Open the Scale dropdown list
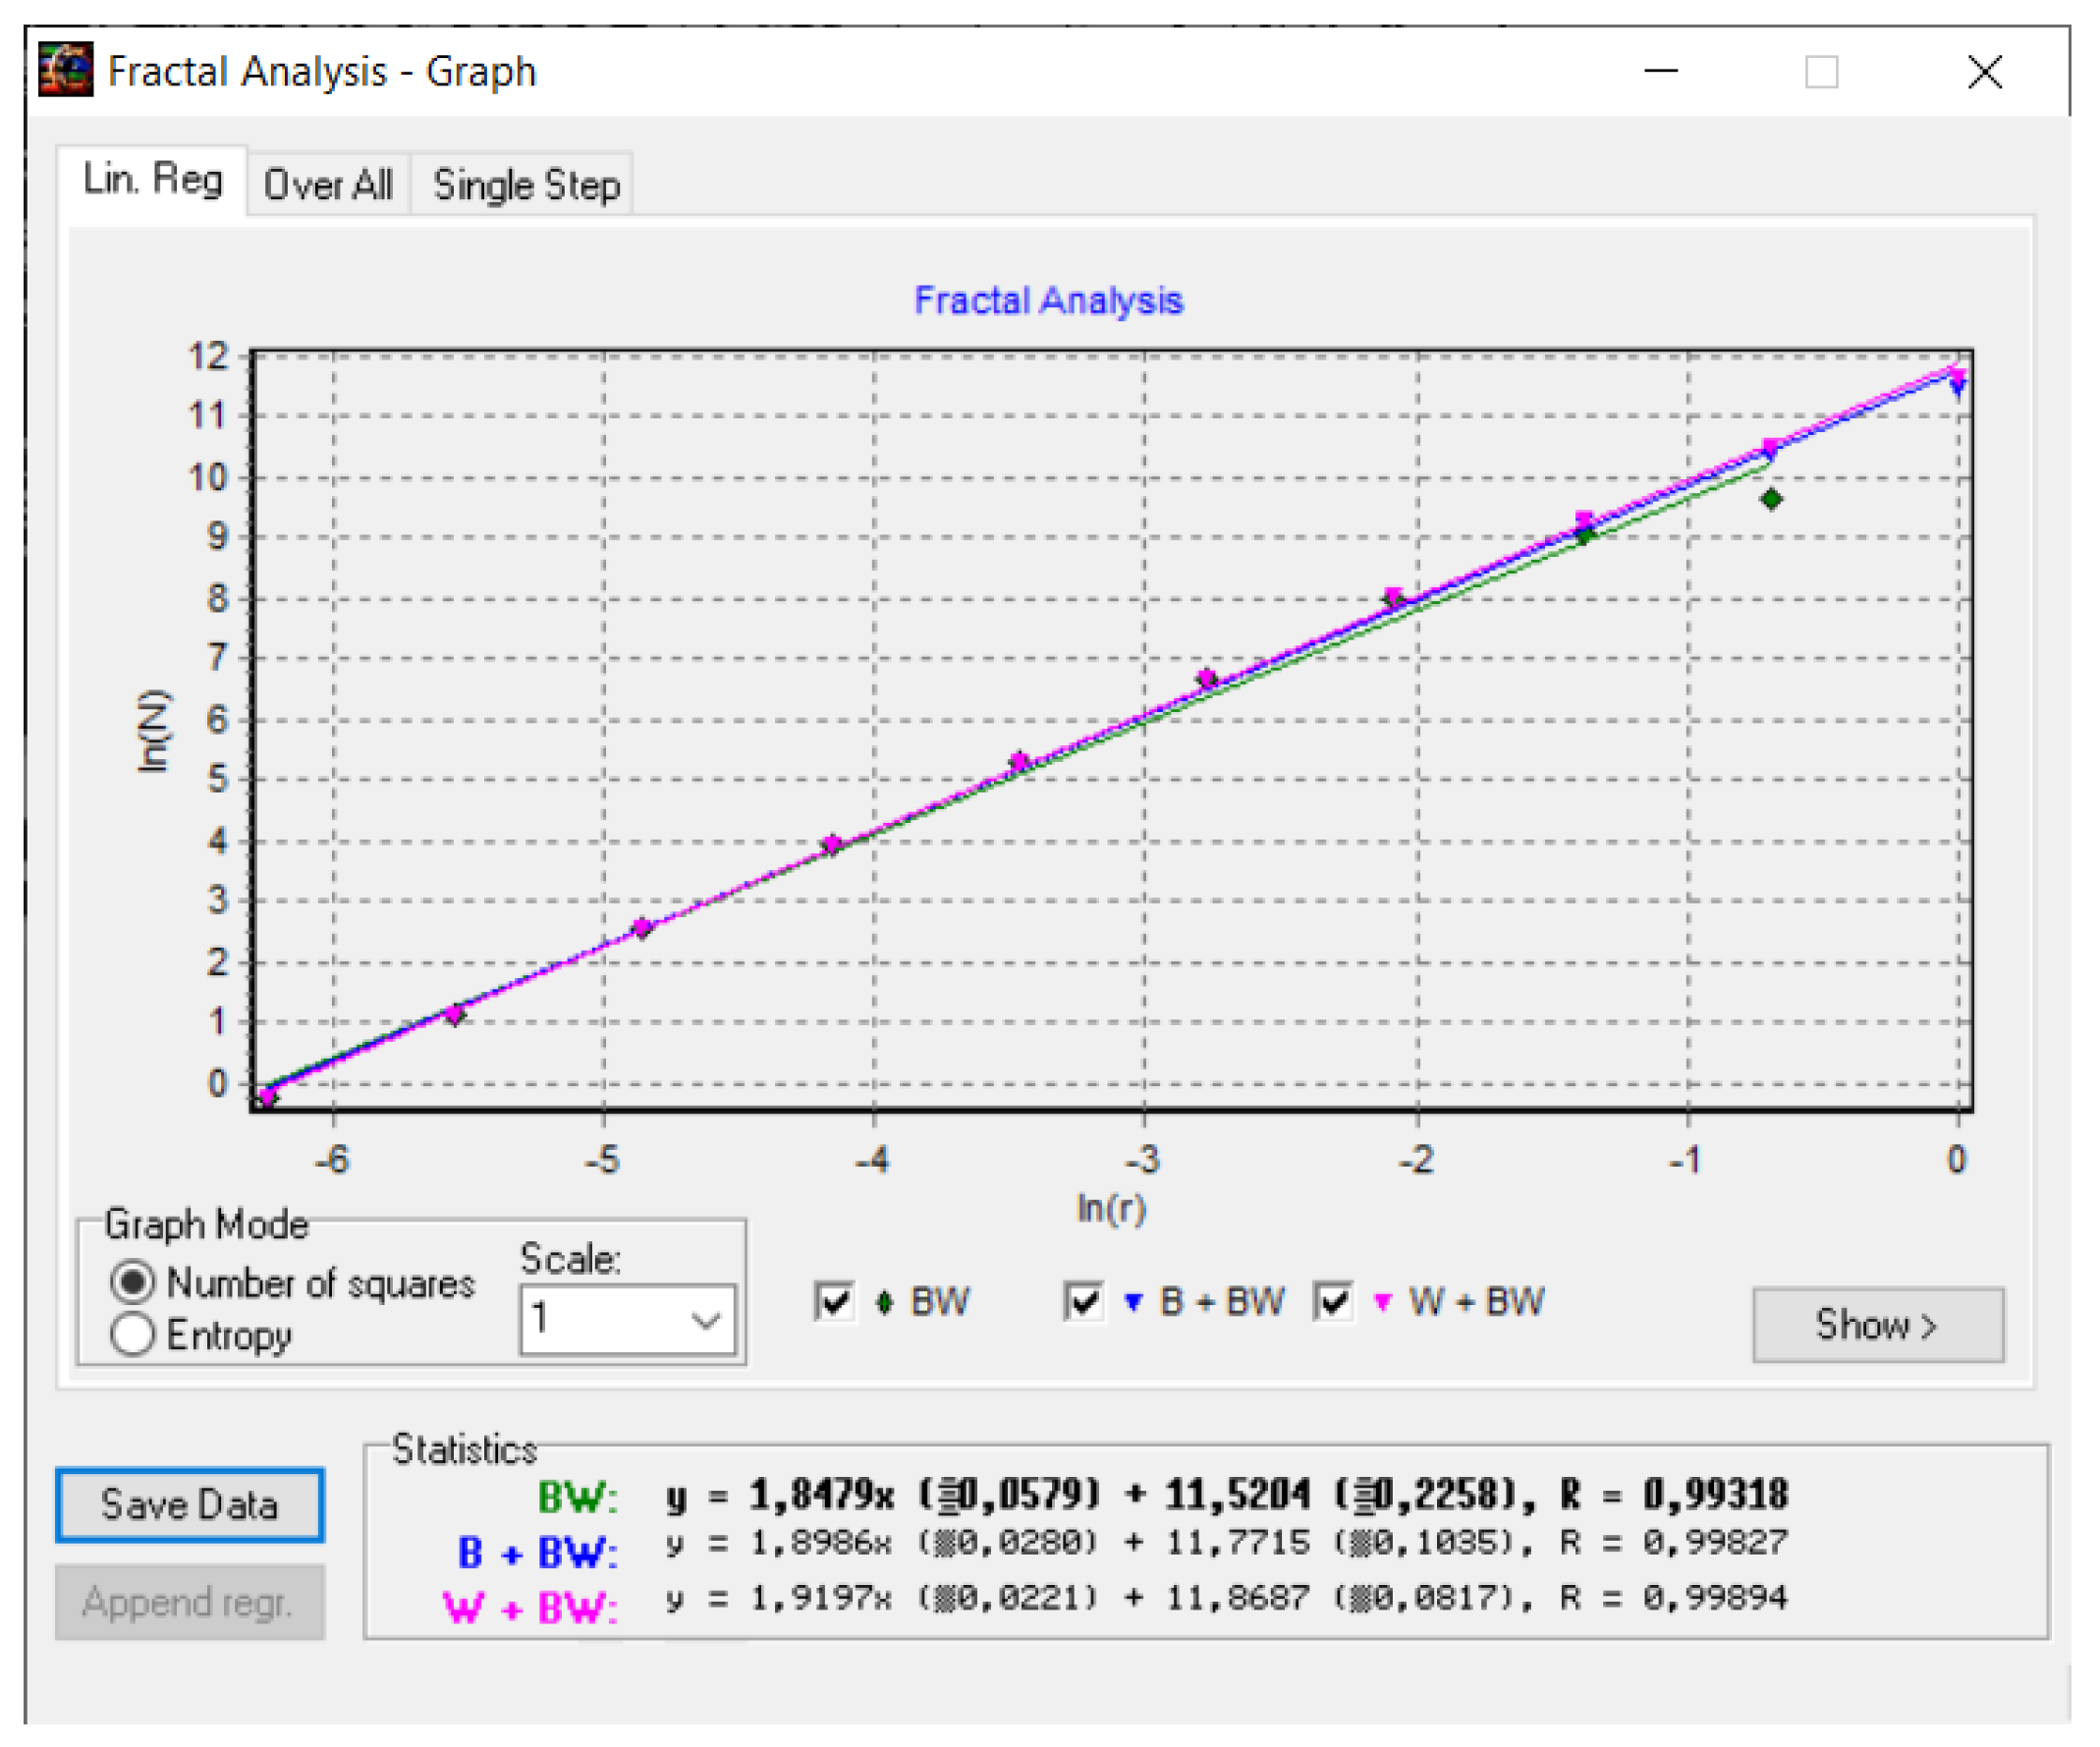The height and width of the screenshot is (1747, 2100). pos(706,1320)
